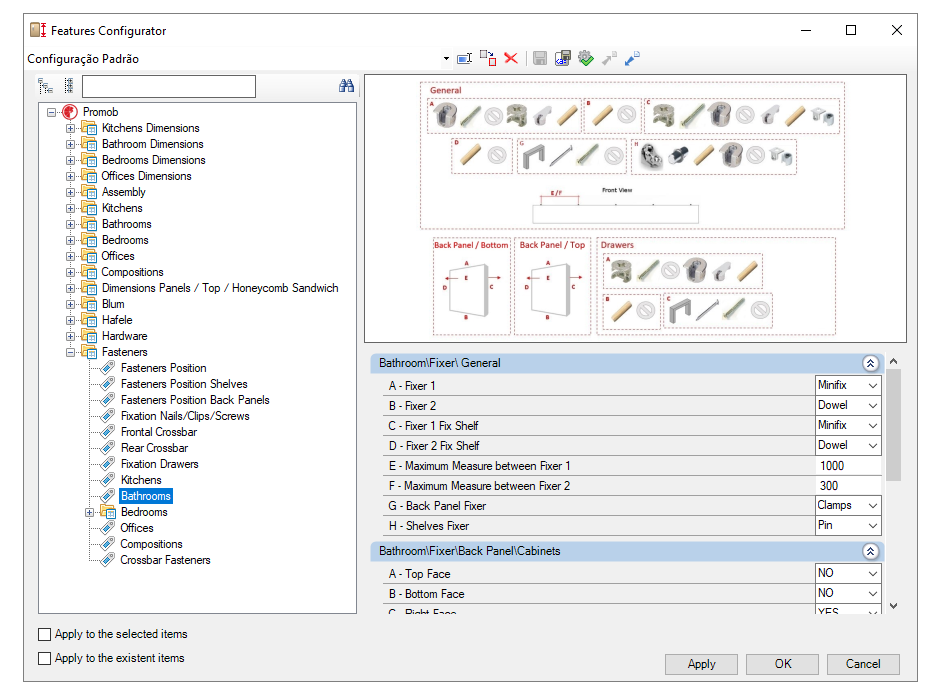Click the properties panel vertical scrollbar thumb

894,425
